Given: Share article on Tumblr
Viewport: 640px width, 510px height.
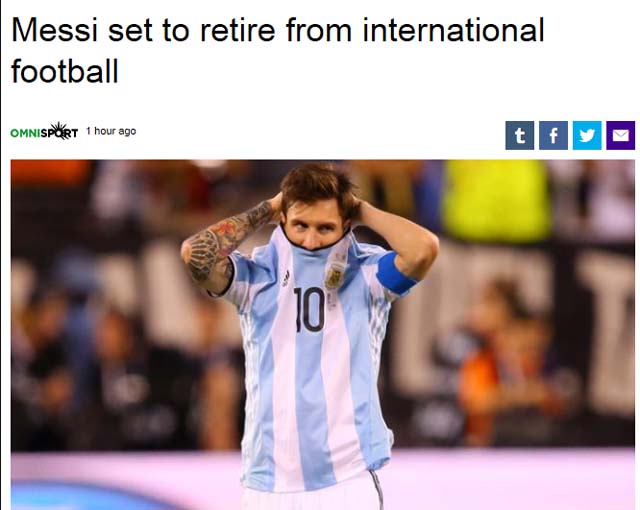Looking at the screenshot, I should tap(519, 135).
